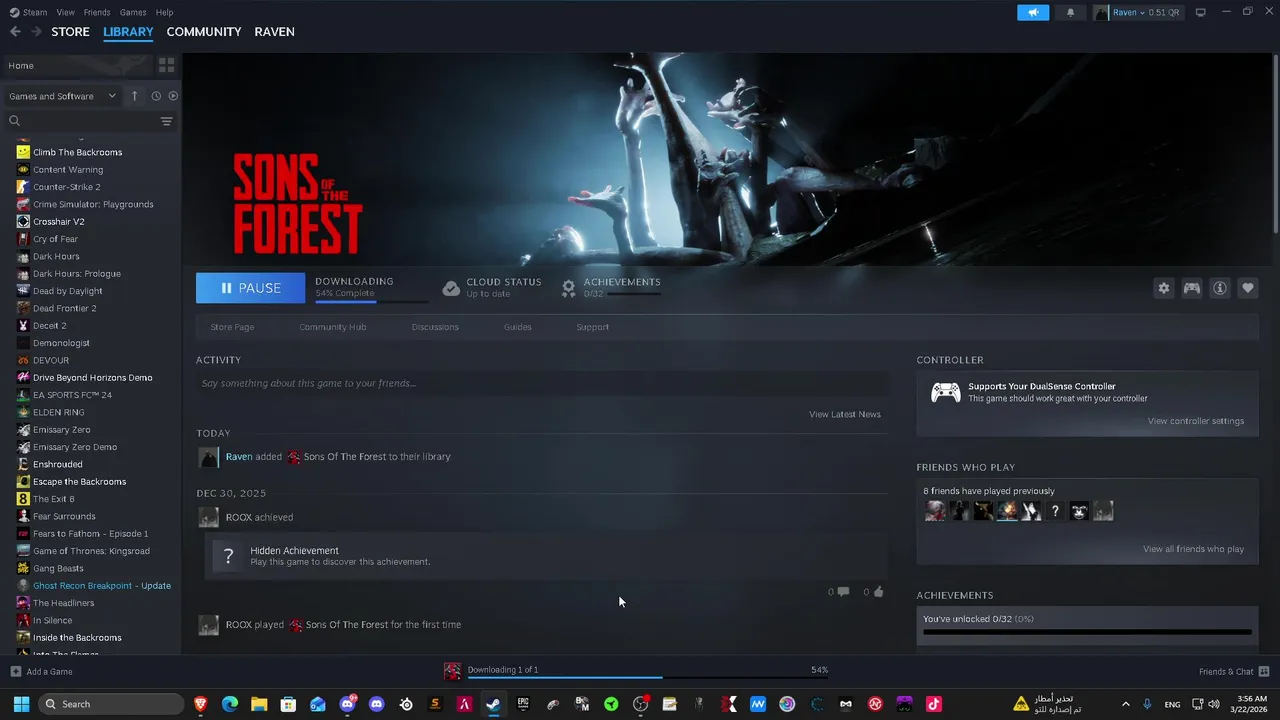Comment on the ROOX achievement post
Image resolution: width=1280 pixels, height=720 pixels.
[843, 592]
